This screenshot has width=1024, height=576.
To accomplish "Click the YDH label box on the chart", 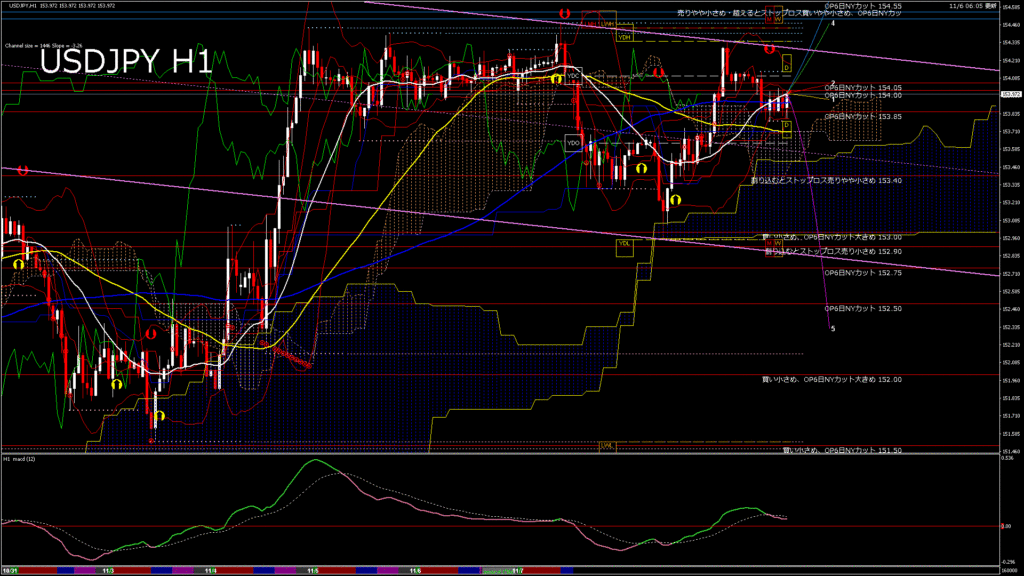I will 625,37.
